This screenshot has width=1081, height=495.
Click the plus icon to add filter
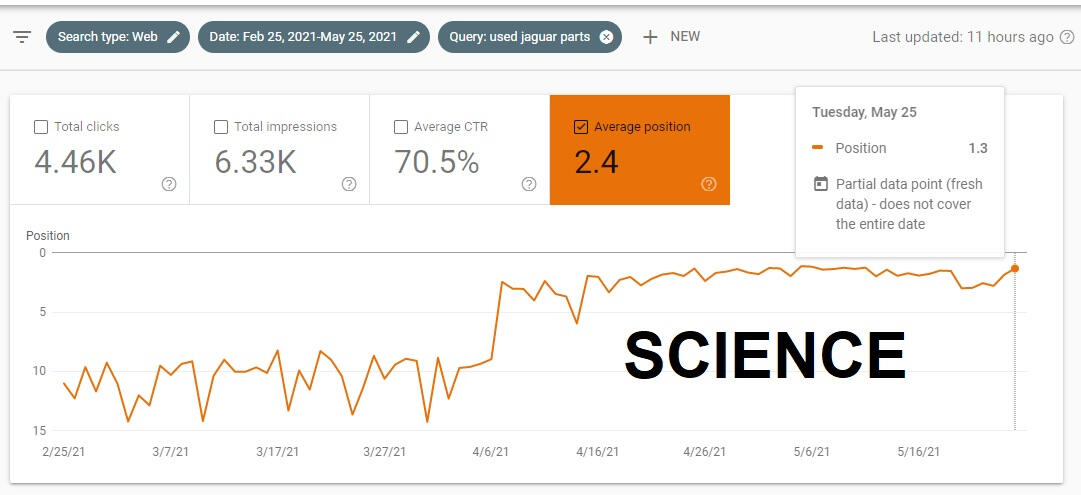650,37
